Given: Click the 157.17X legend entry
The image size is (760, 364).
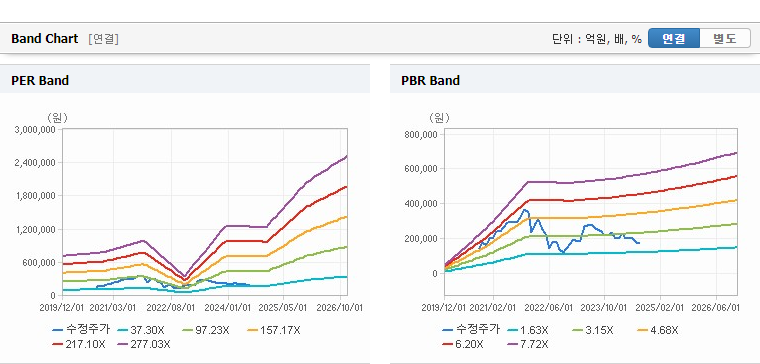Looking at the screenshot, I should pos(273,331).
